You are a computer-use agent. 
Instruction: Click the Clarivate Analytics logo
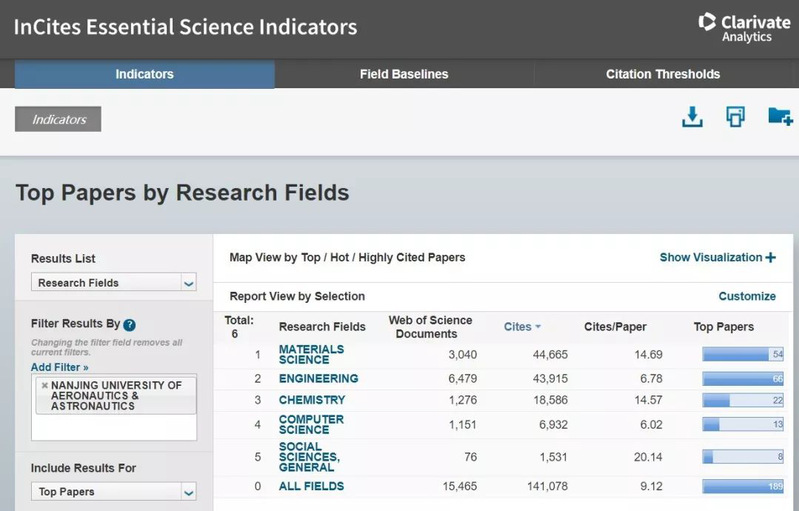tap(743, 27)
